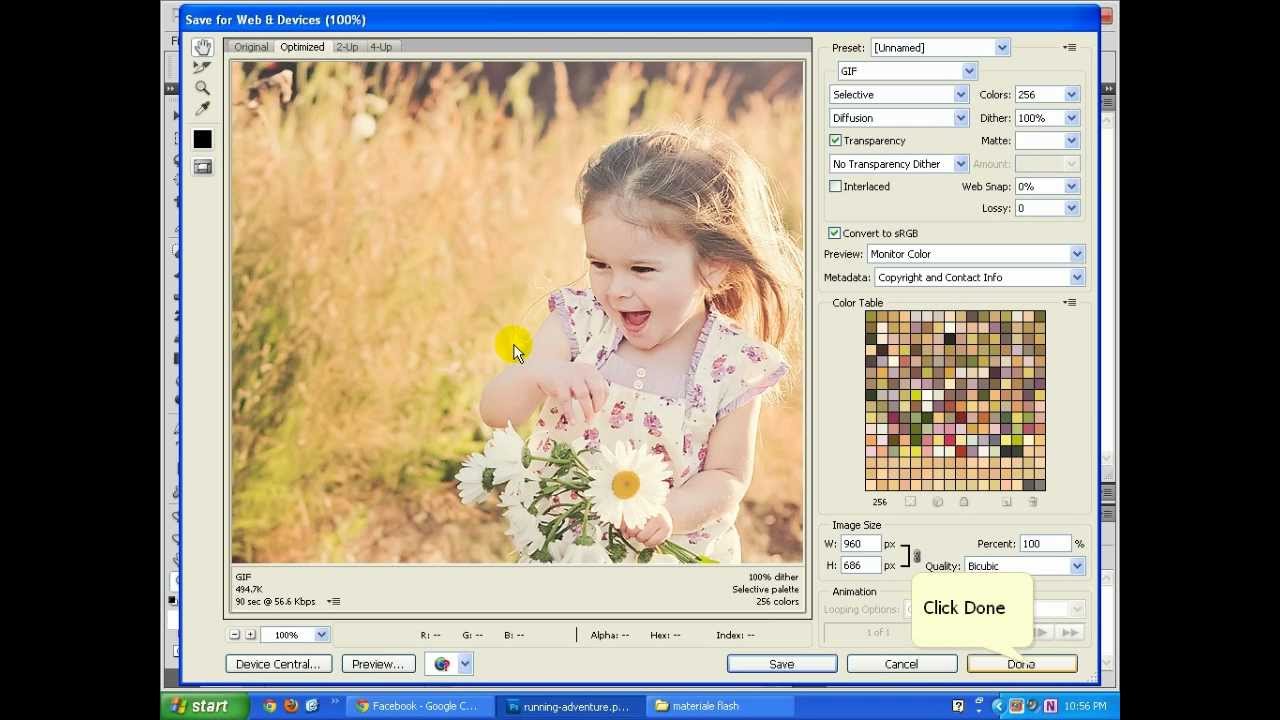Toggle Convert to sRGB checkbox
Viewport: 1280px width, 720px height.
coord(834,233)
